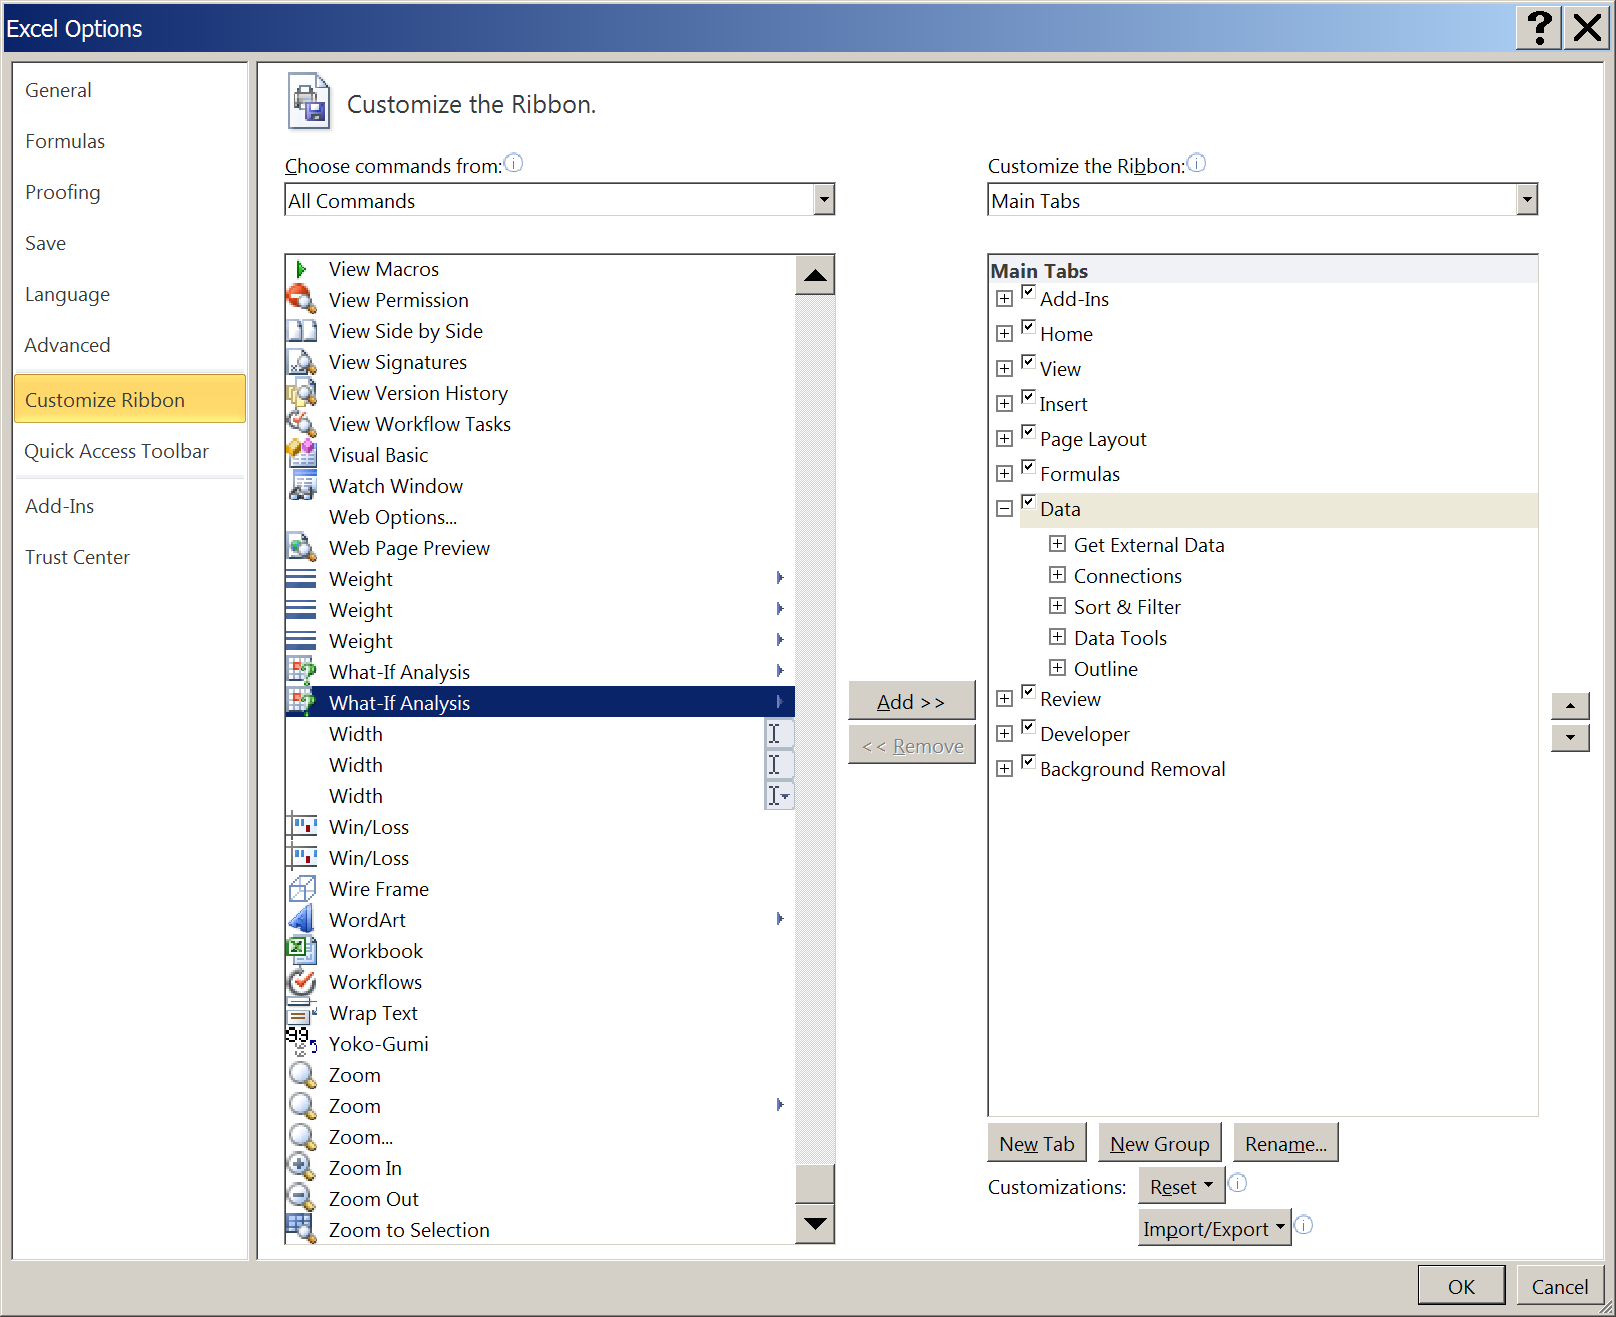This screenshot has height=1317, width=1616.
Task: Collapse the Data tab tree node
Action: click(1004, 509)
